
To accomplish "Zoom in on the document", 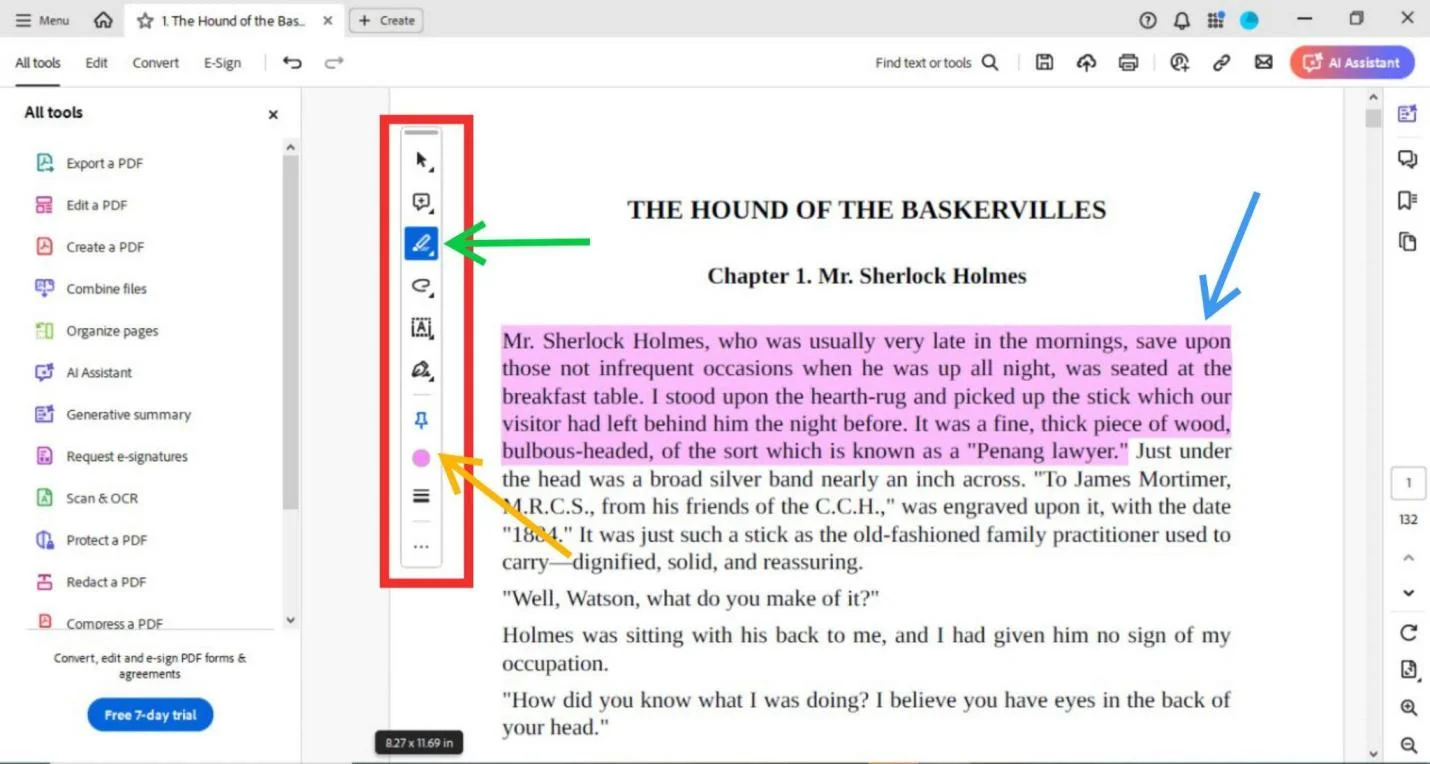I will (1409, 708).
